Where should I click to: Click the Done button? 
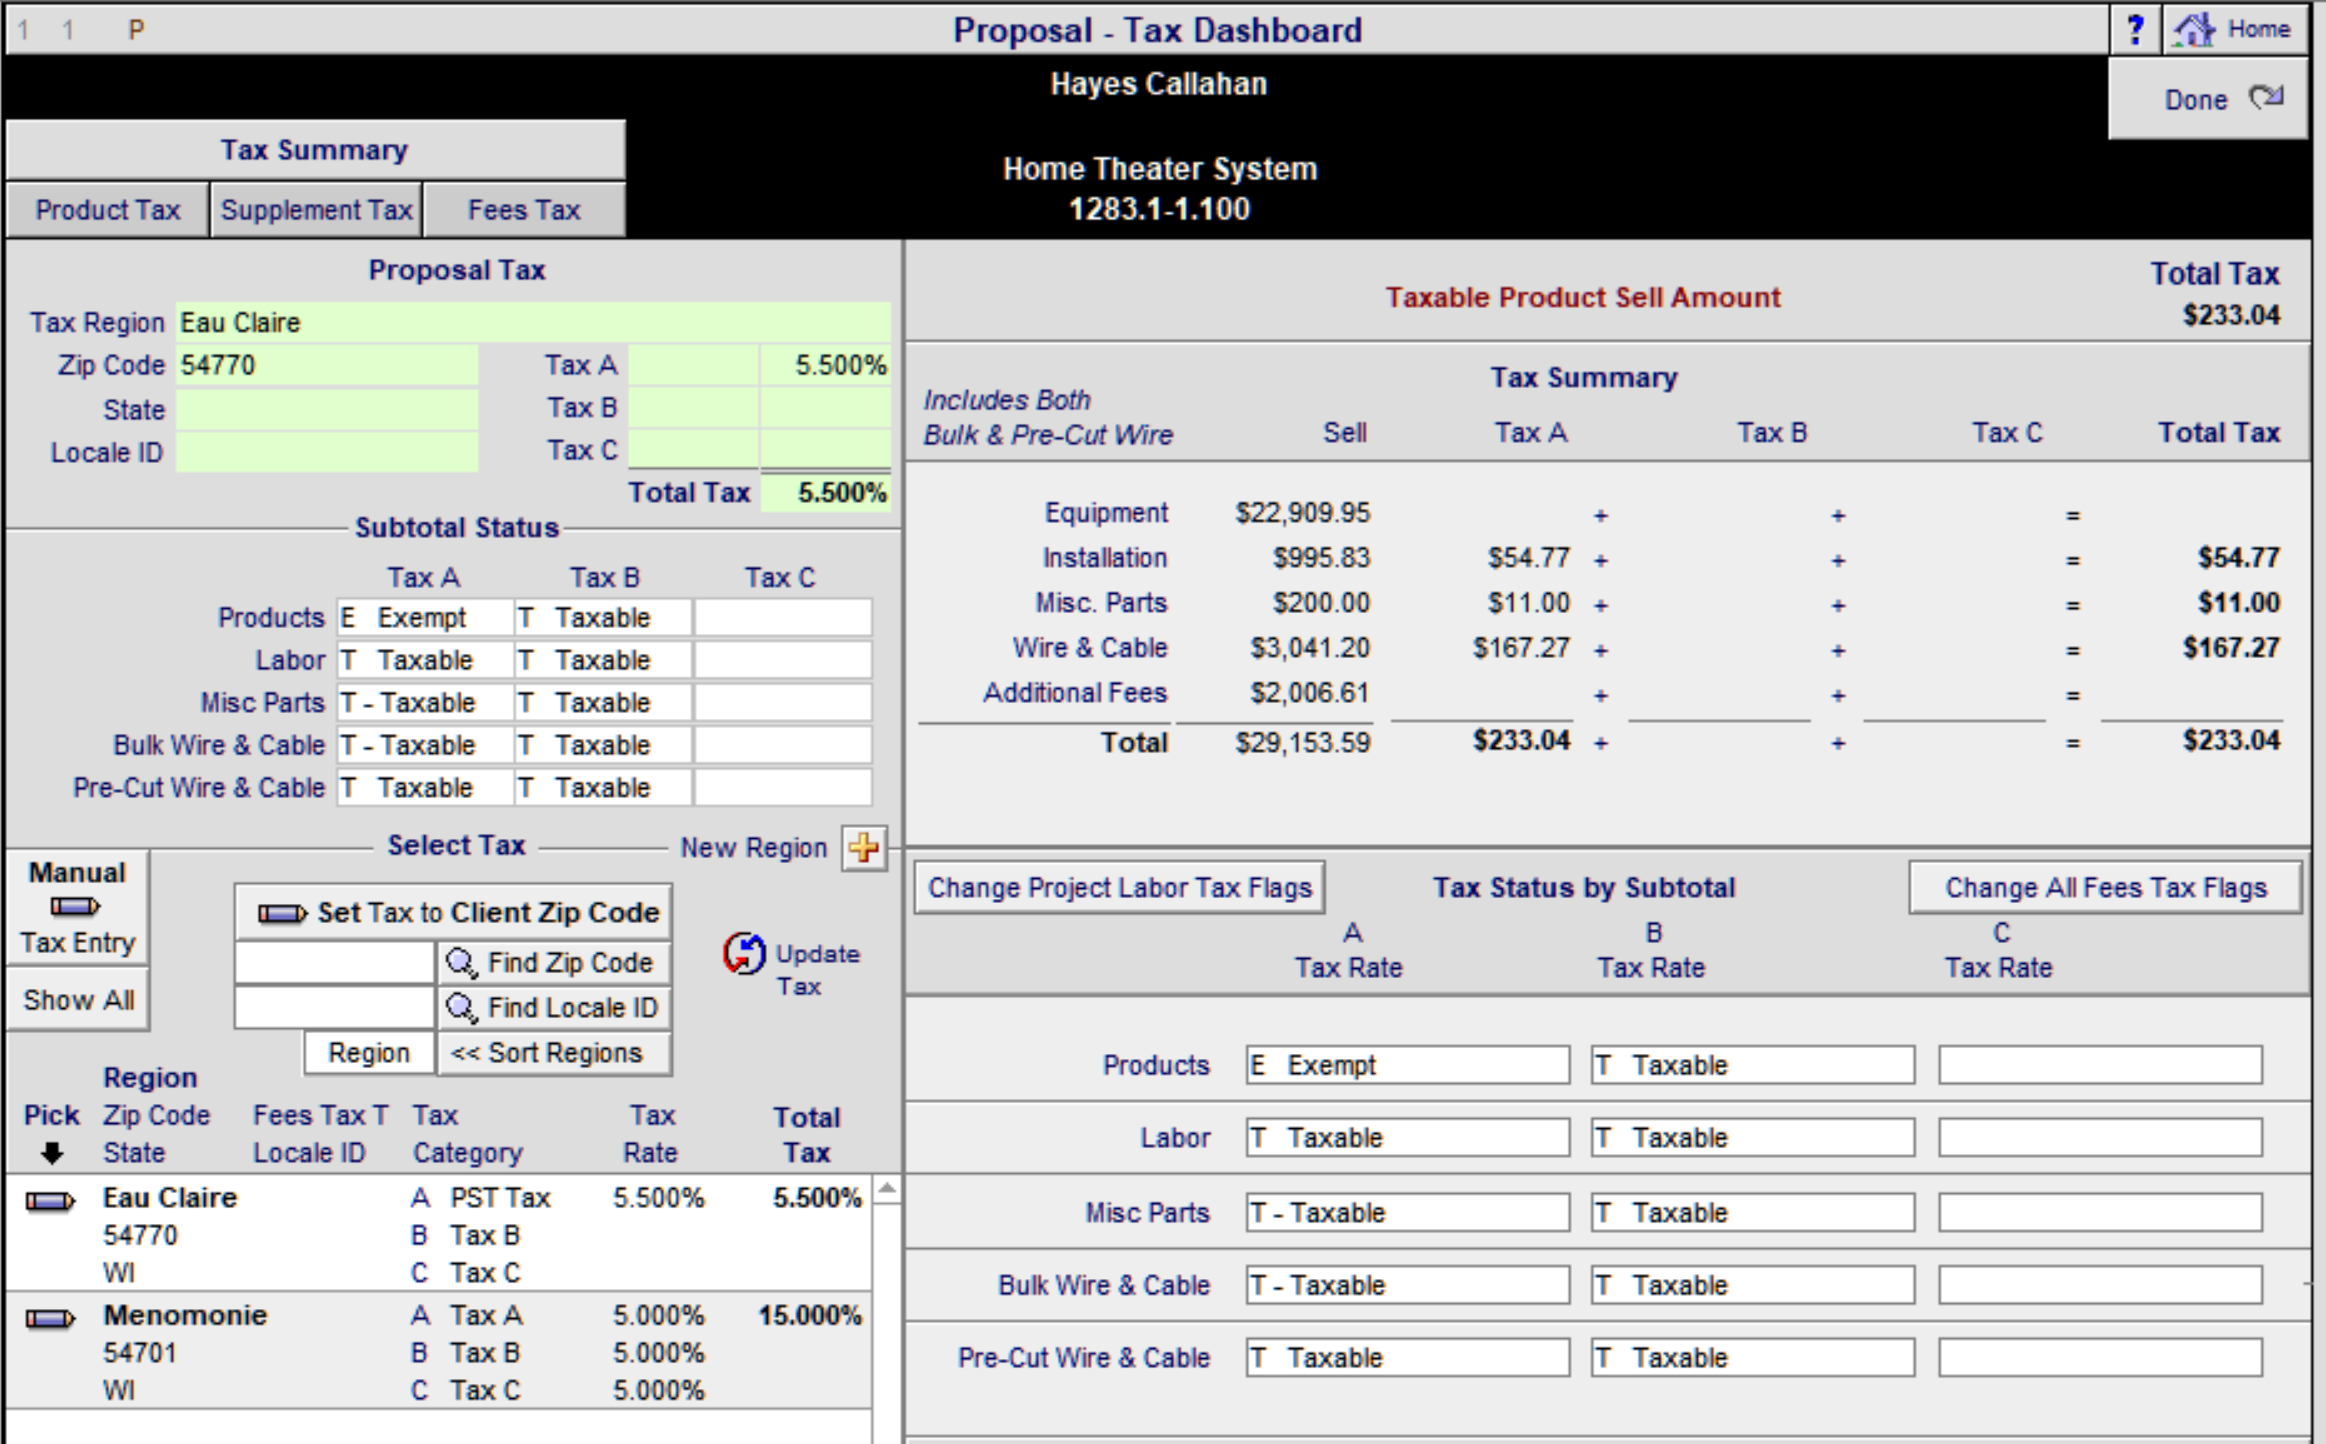click(x=2208, y=99)
